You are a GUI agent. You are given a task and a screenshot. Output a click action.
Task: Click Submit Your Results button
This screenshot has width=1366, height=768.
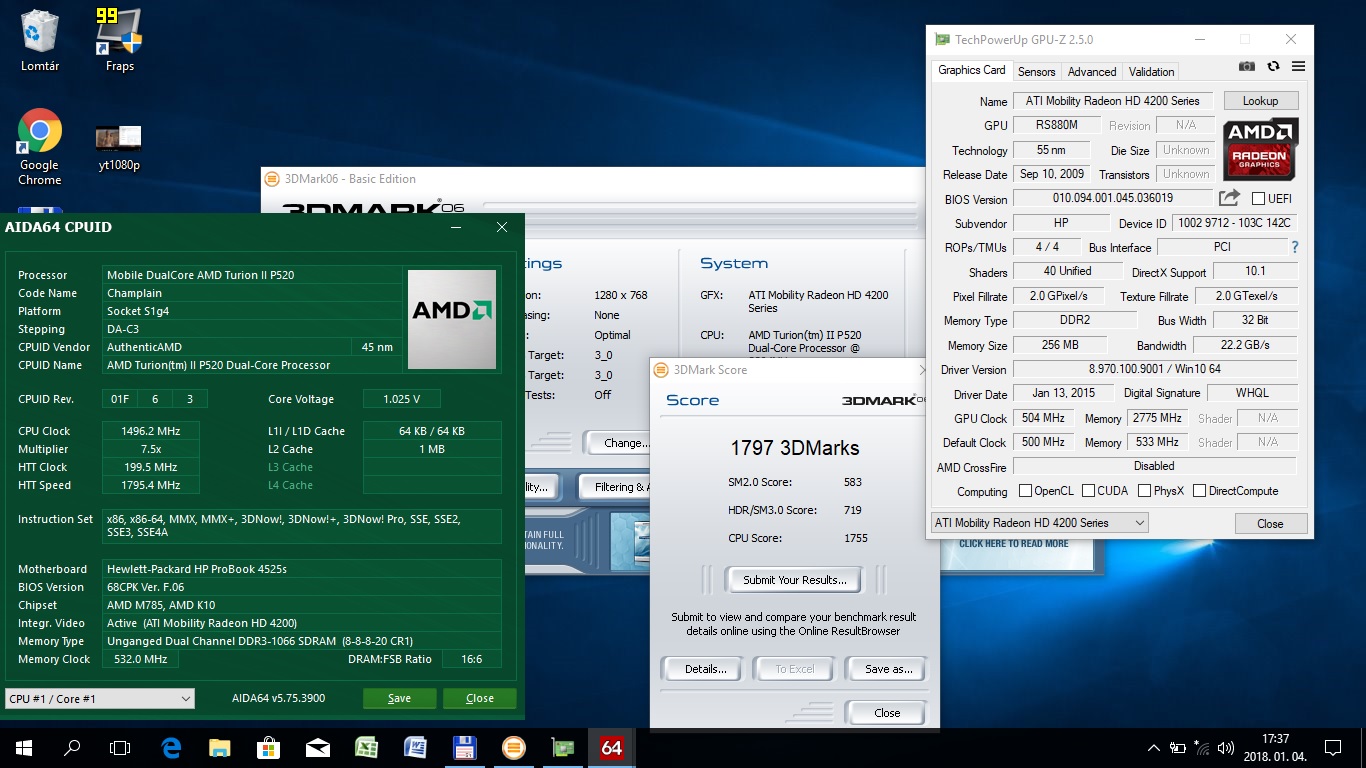(x=795, y=580)
